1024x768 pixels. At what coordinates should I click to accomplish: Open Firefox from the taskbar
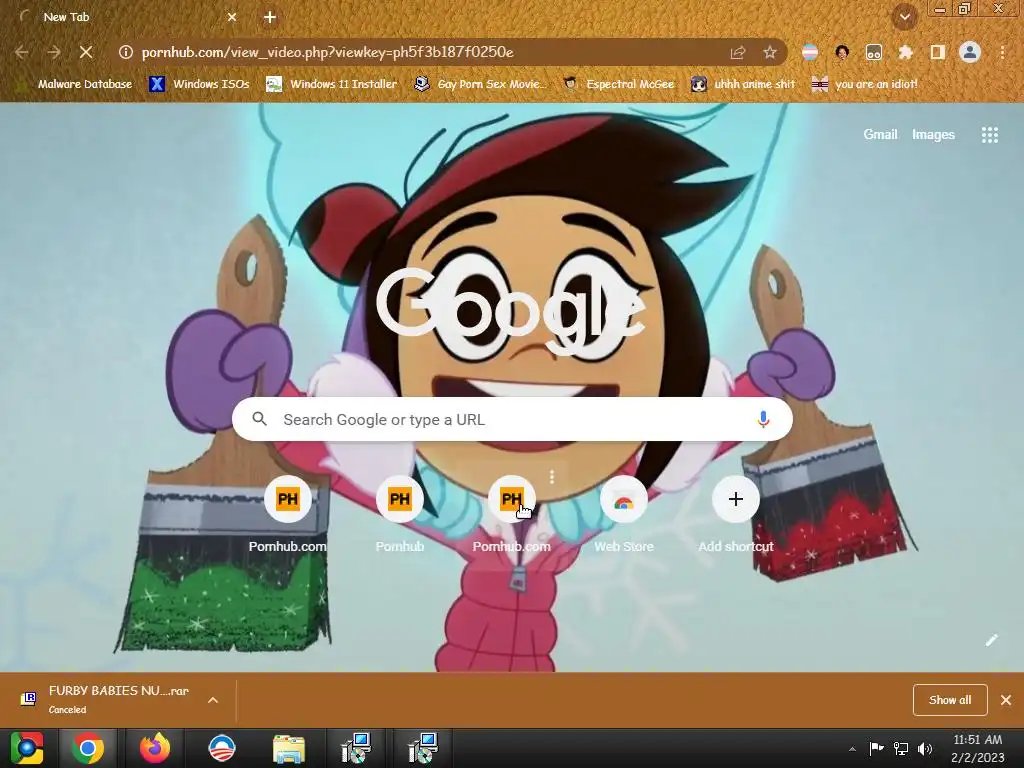[155, 748]
